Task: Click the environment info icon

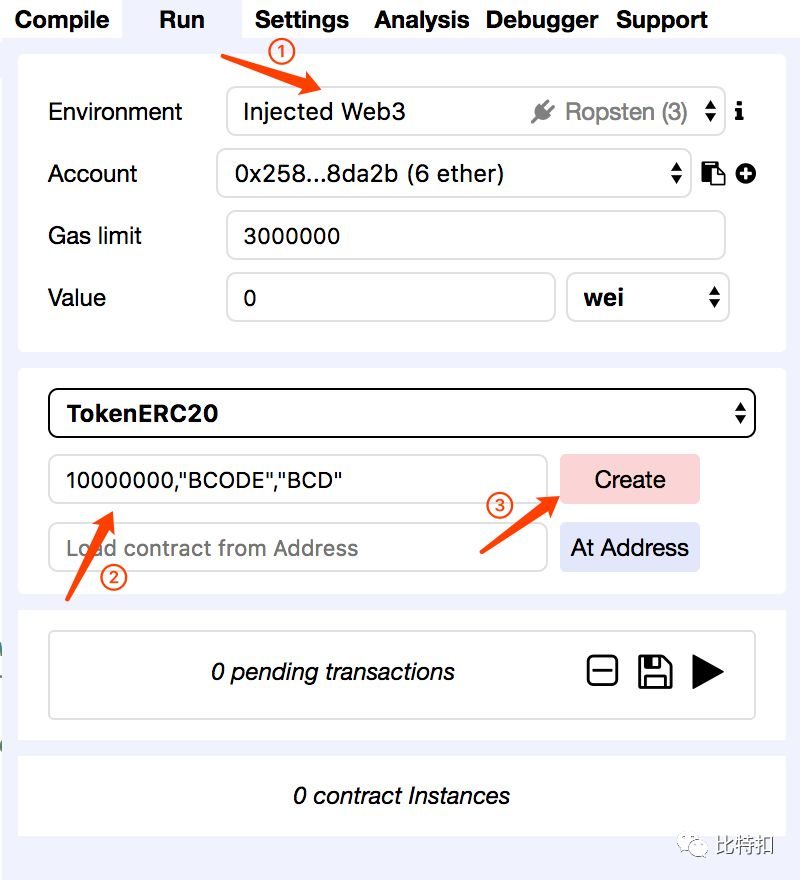Action: (x=739, y=111)
